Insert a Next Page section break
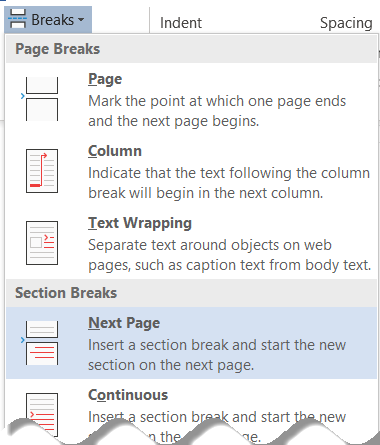The width and height of the screenshot is (380, 445). click(x=124, y=323)
